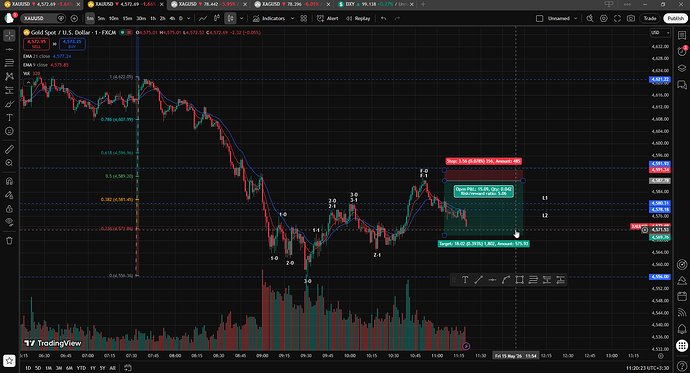Switch to XAGUSD 78.396 tab
This screenshot has width=690, height=373.
click(292, 4)
